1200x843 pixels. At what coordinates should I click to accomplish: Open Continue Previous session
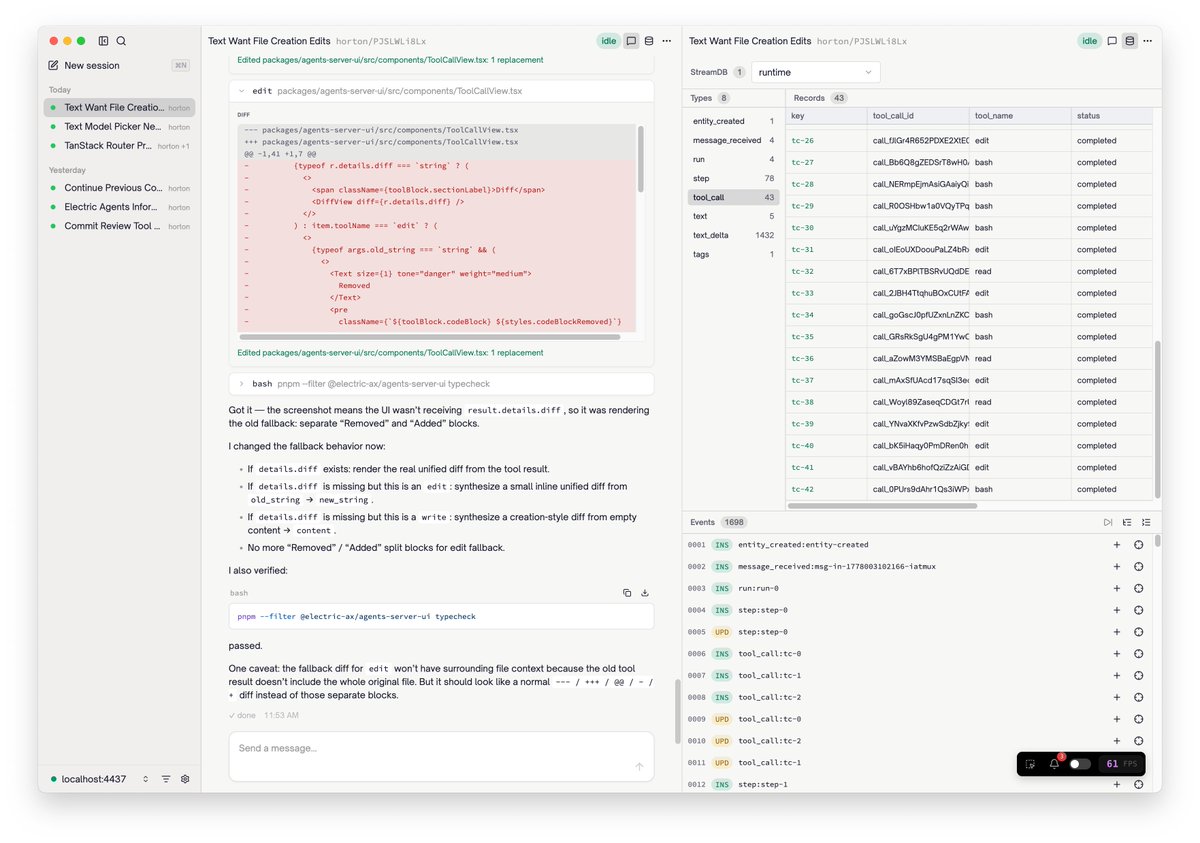[119, 188]
